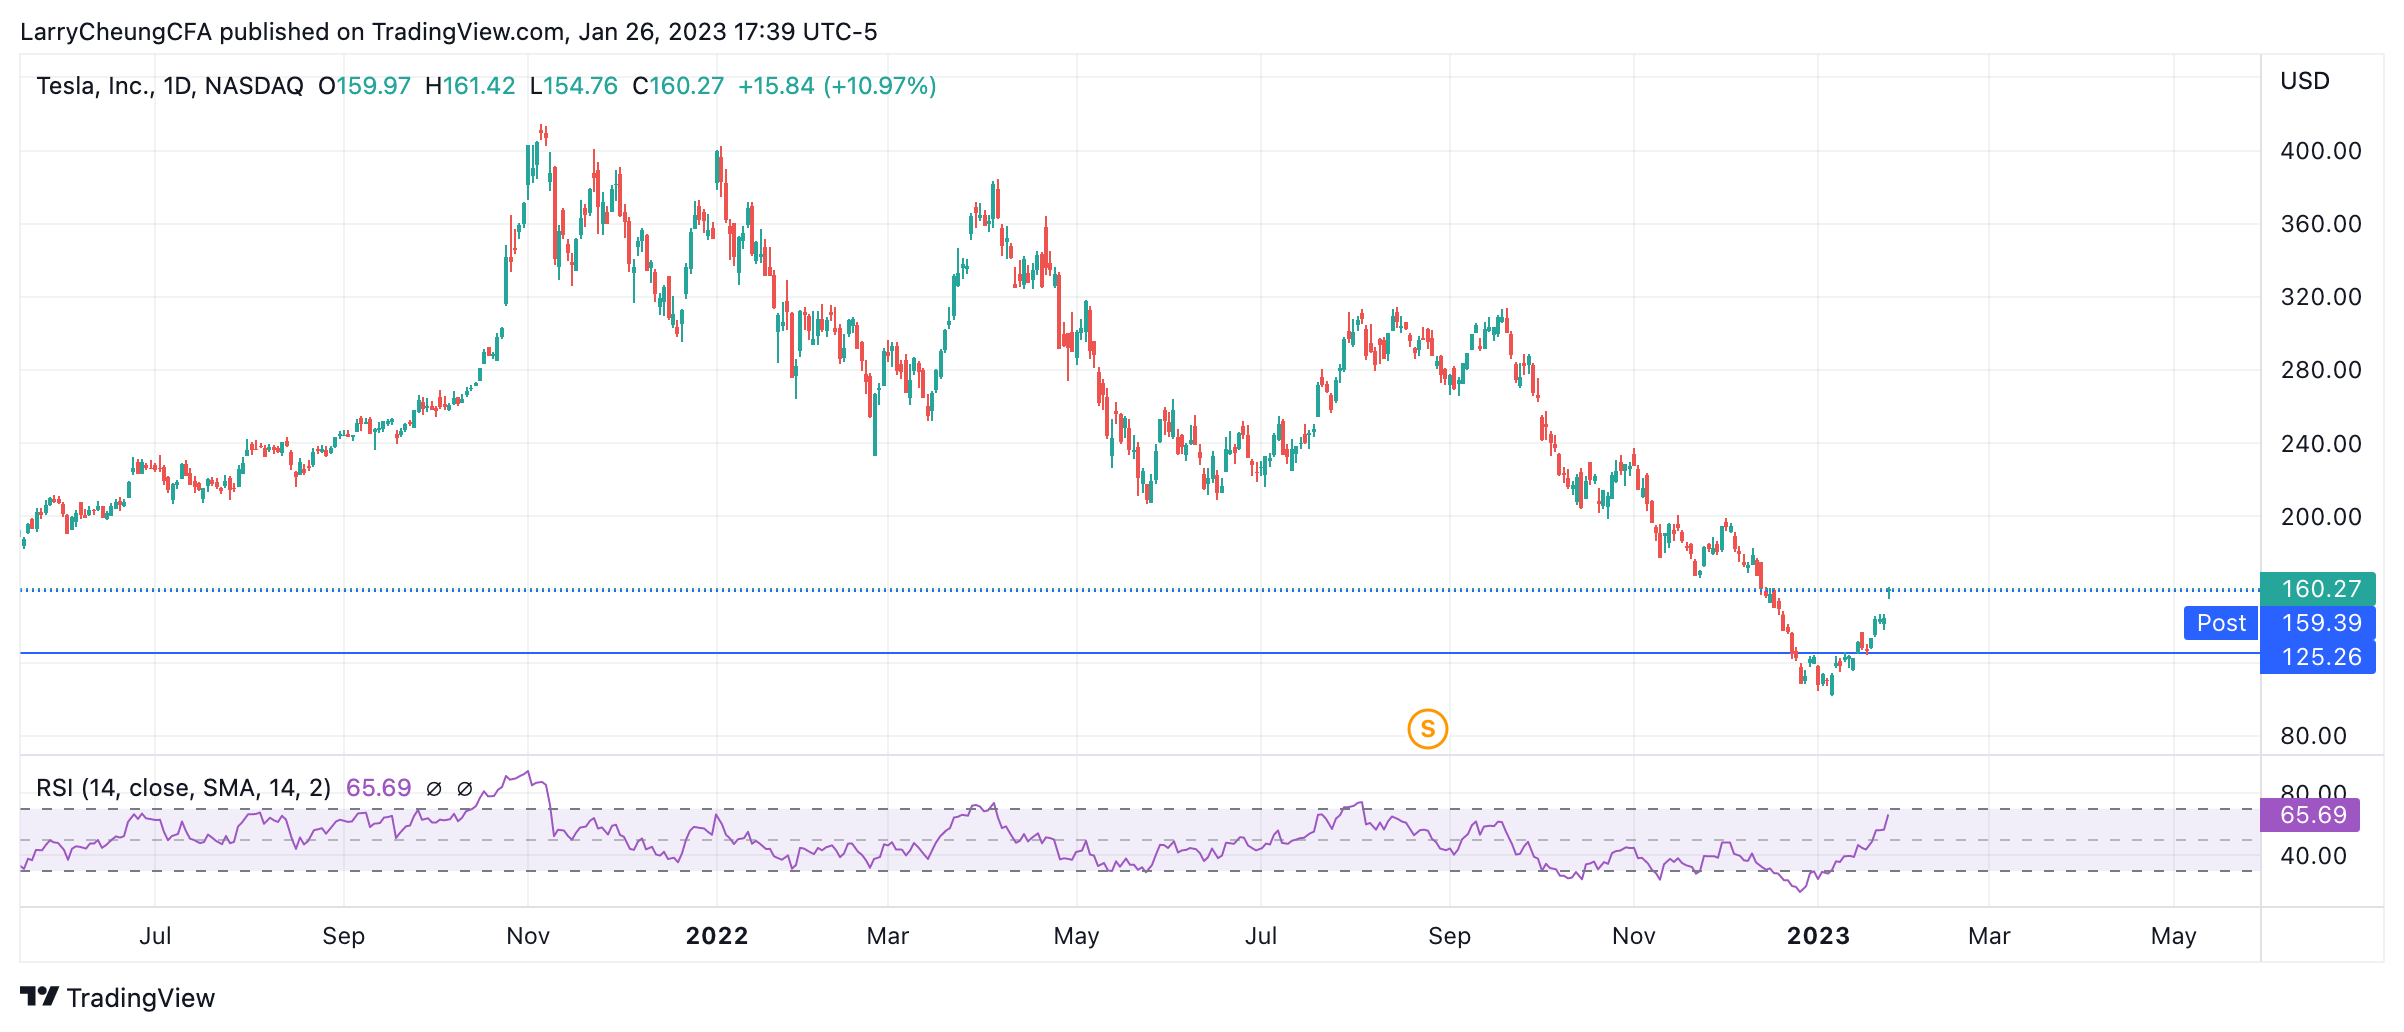Click the Nov label before 2022

pyautogui.click(x=528, y=936)
